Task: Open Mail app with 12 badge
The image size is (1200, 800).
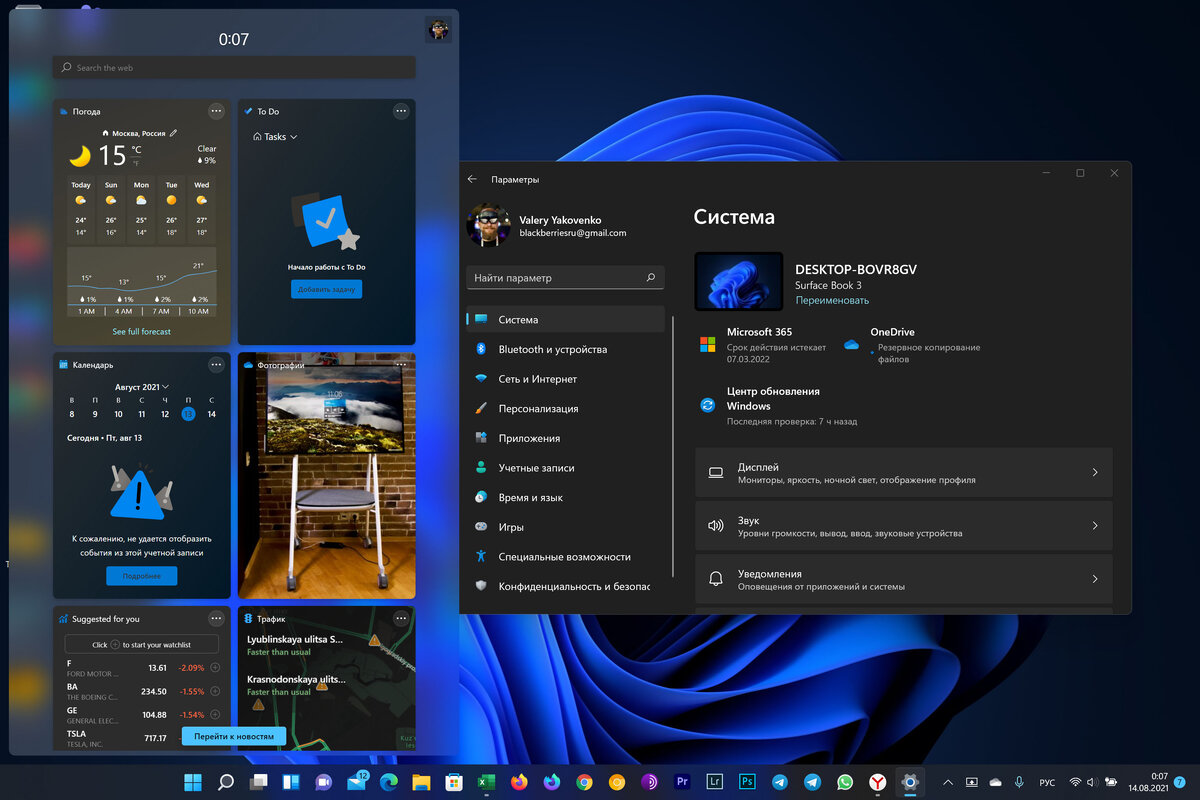Action: point(357,781)
